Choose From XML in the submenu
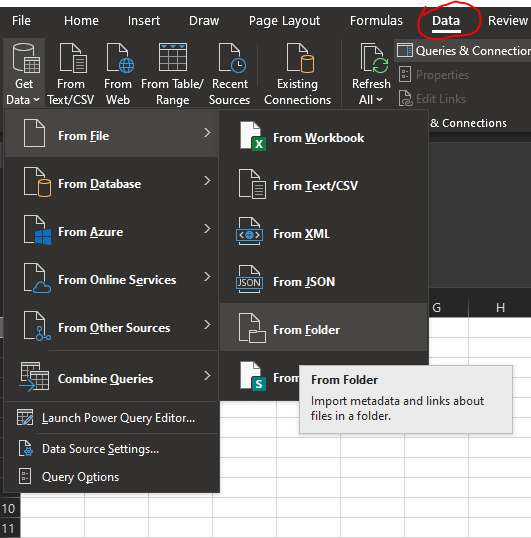 (324, 234)
